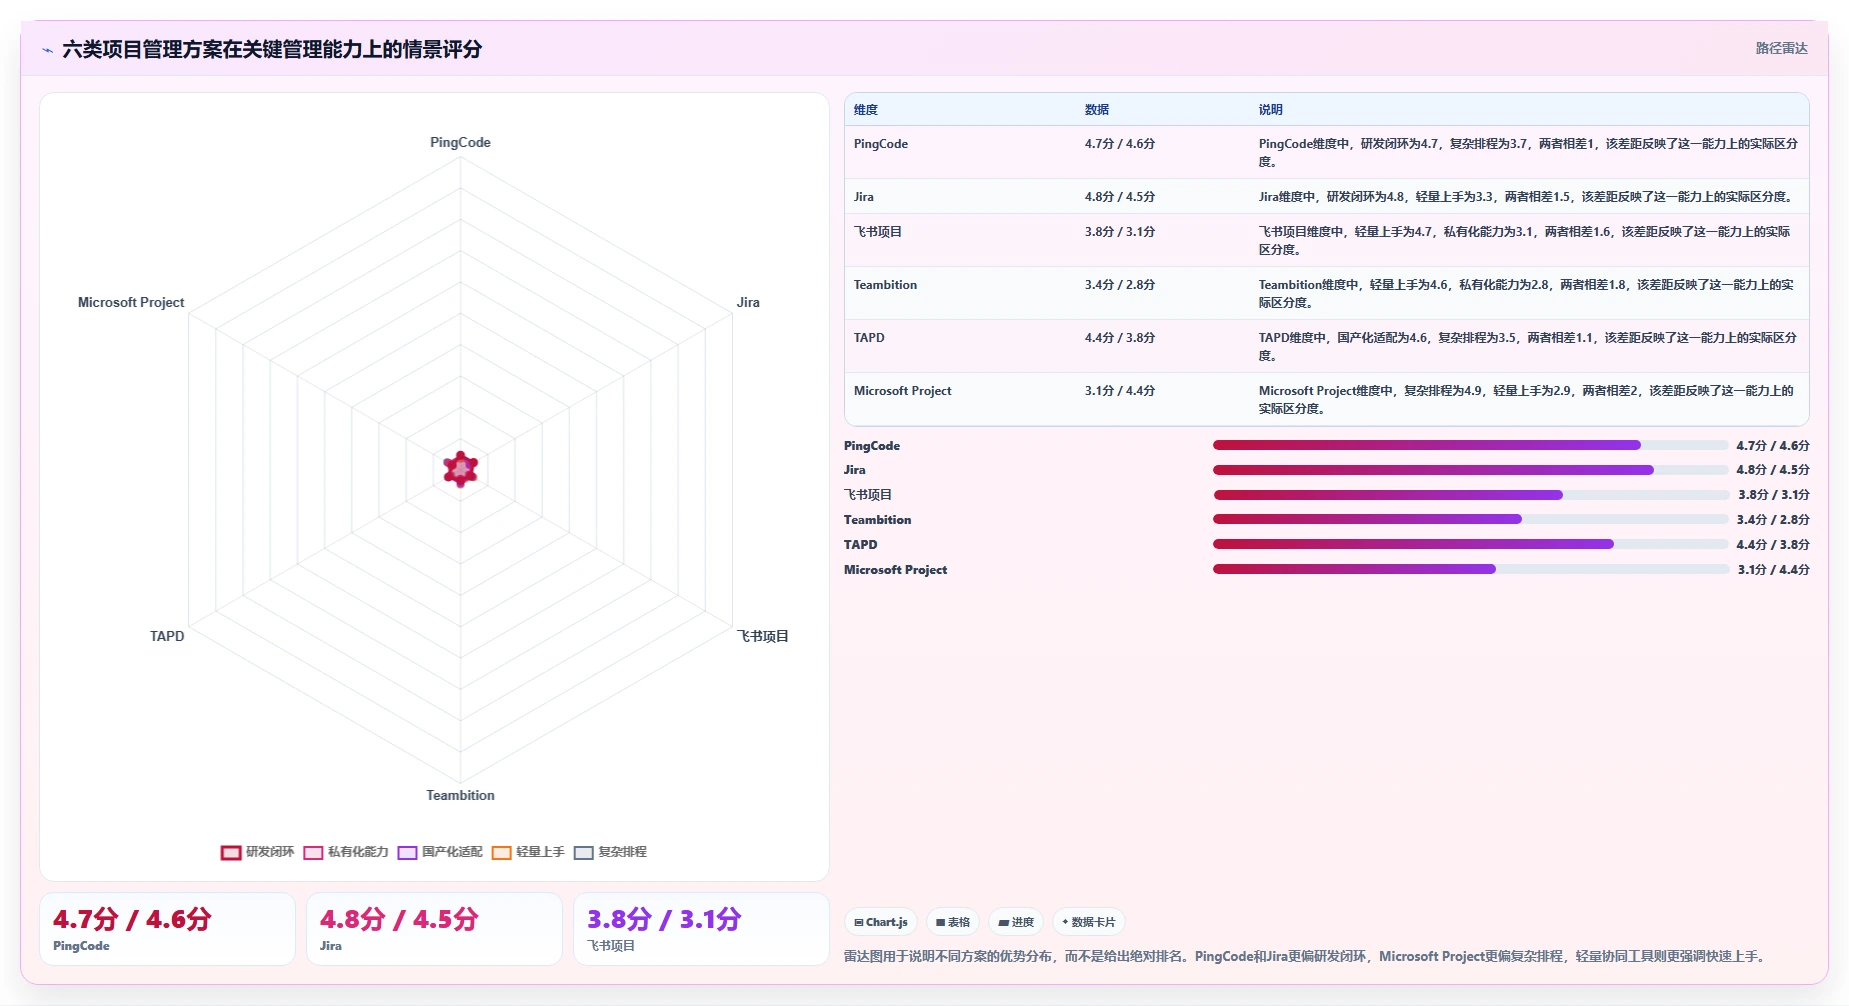
Task: Click the Microsoft Project radar axis label
Action: (131, 302)
